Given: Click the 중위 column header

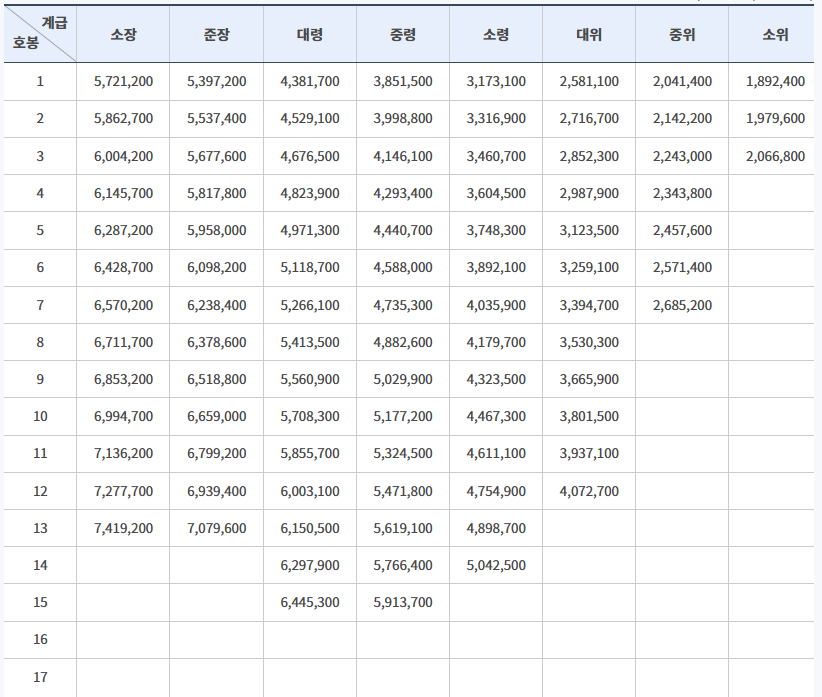Looking at the screenshot, I should click(x=682, y=35).
